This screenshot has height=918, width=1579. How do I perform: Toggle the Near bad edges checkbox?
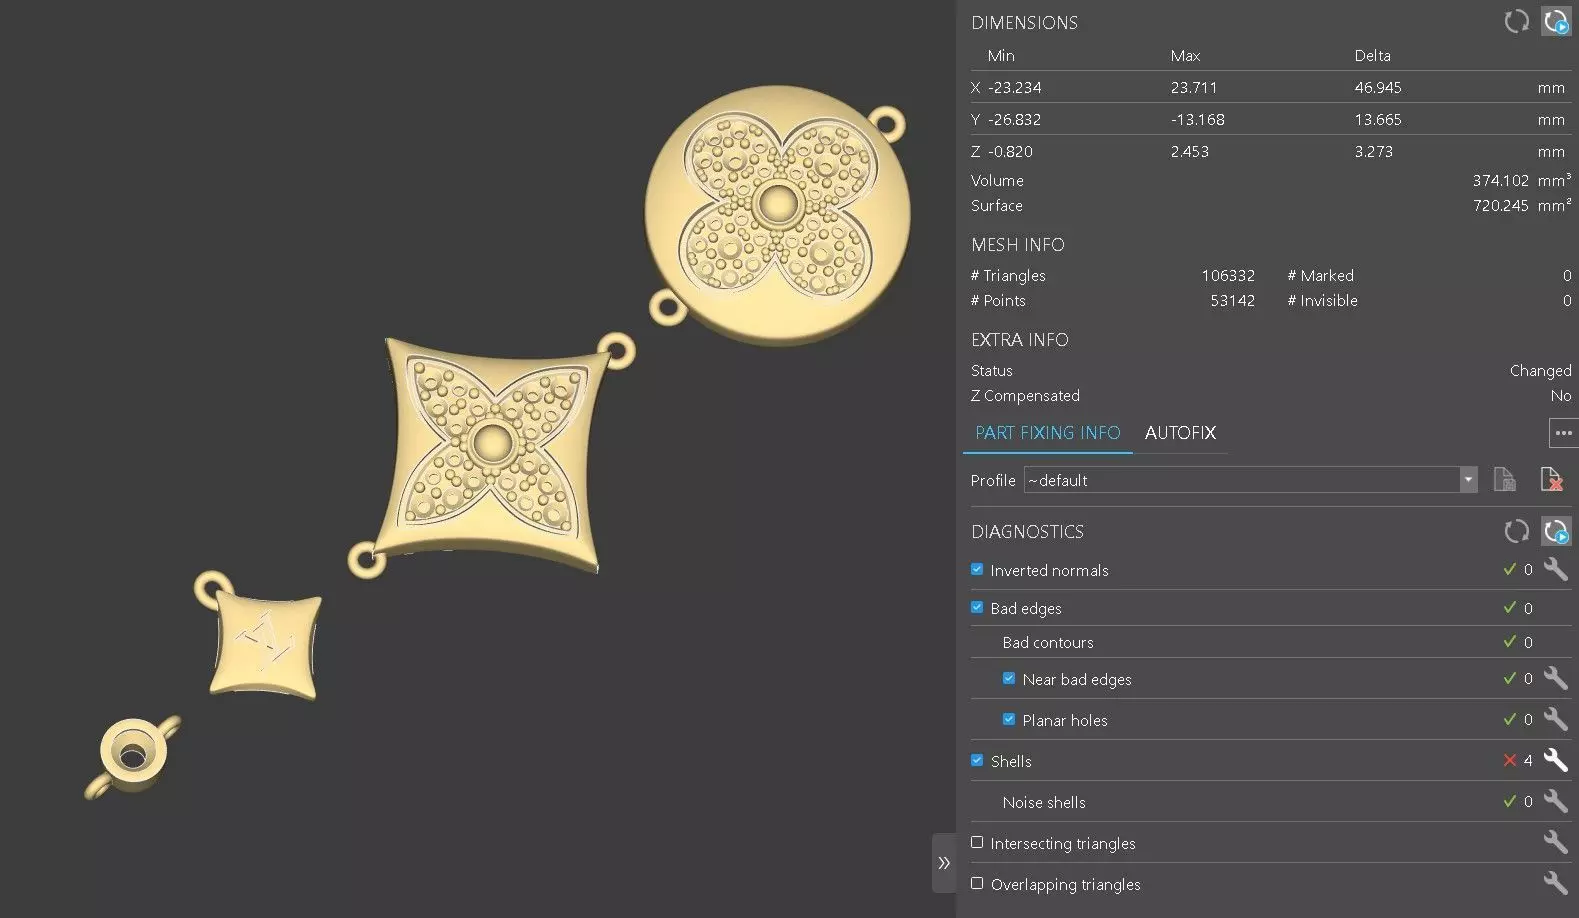tap(1009, 678)
